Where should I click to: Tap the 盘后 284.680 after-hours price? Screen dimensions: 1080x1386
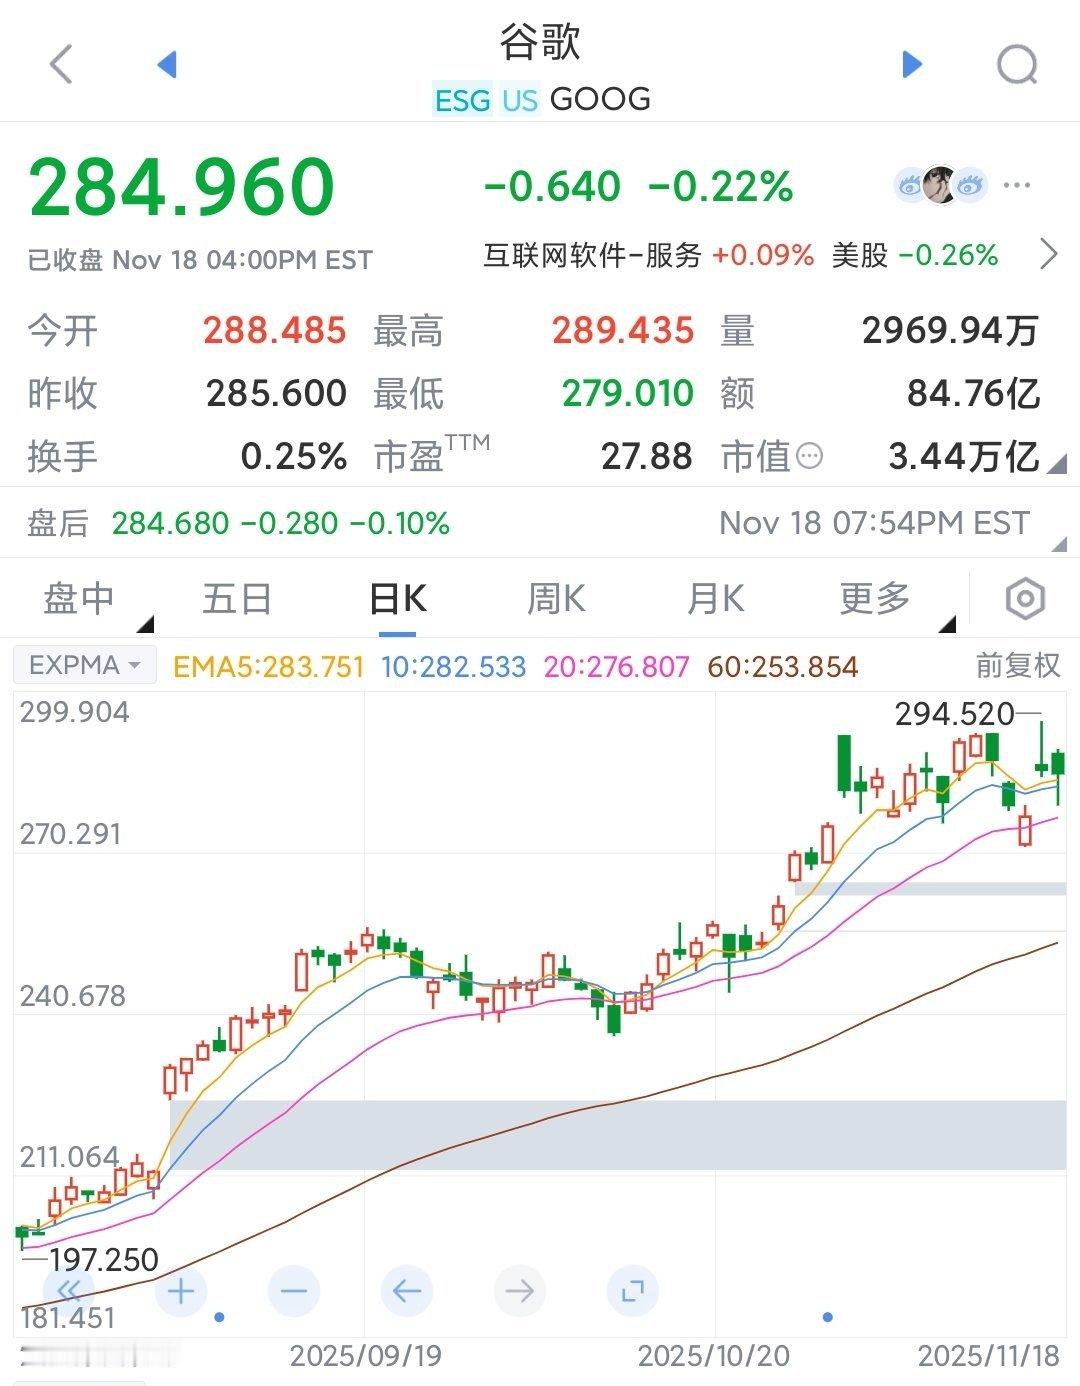coord(170,523)
